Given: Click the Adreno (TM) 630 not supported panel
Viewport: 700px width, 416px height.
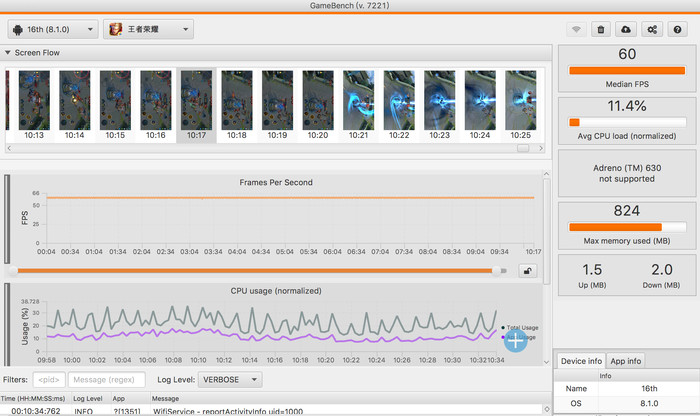Looking at the screenshot, I should click(627, 173).
